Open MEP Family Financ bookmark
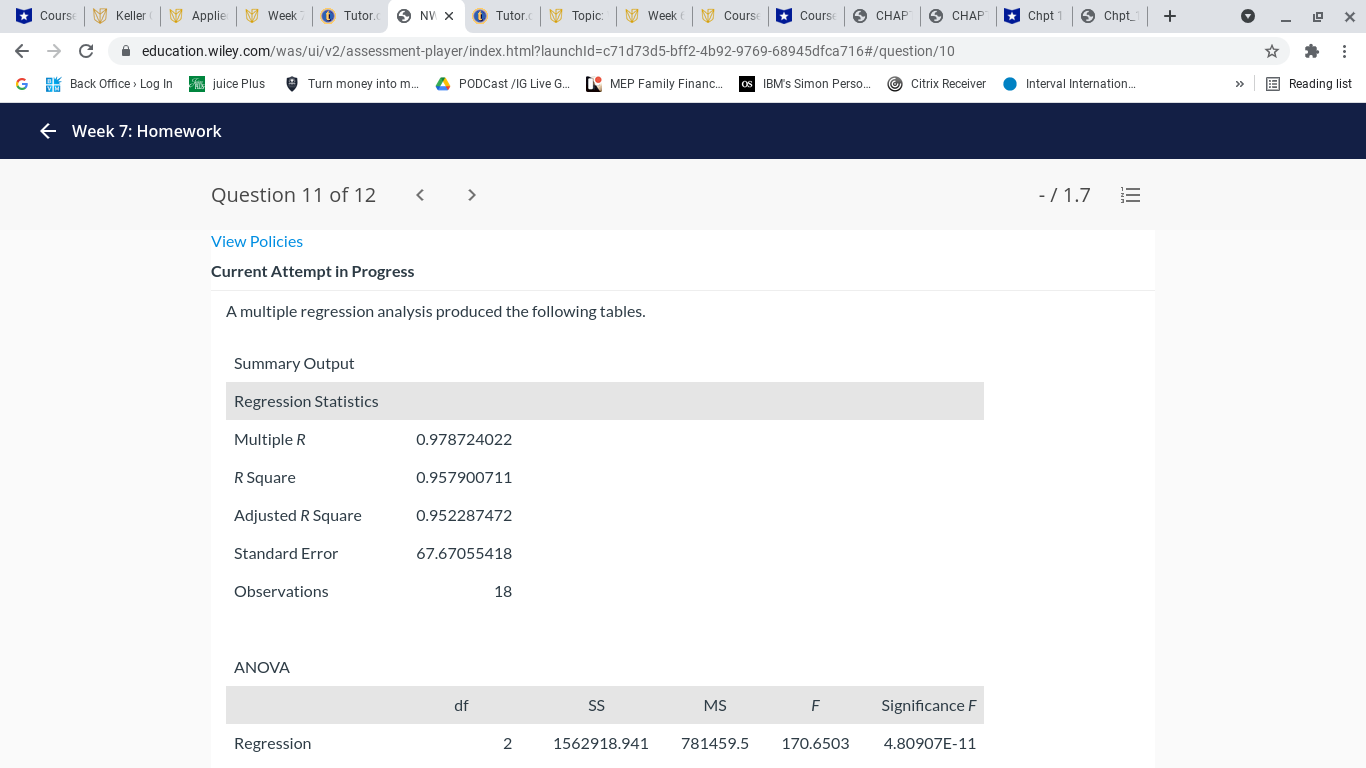 tap(655, 84)
